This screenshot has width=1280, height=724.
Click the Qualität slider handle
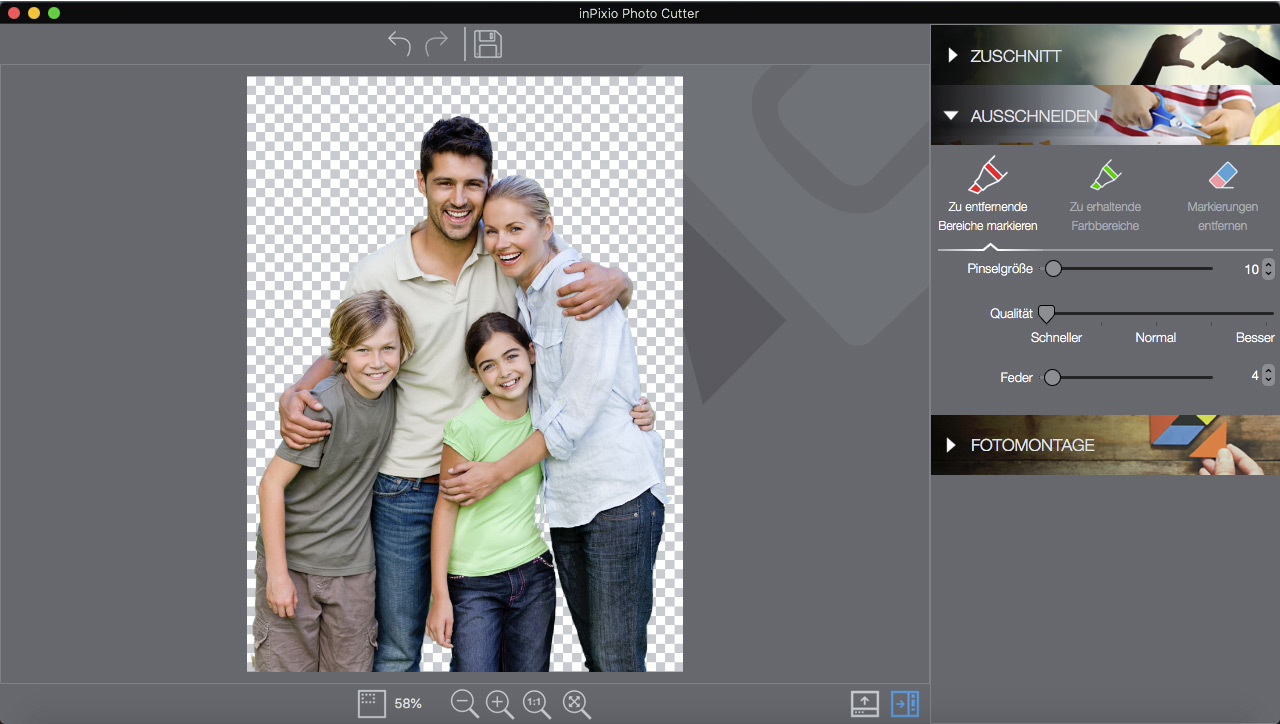[1046, 314]
